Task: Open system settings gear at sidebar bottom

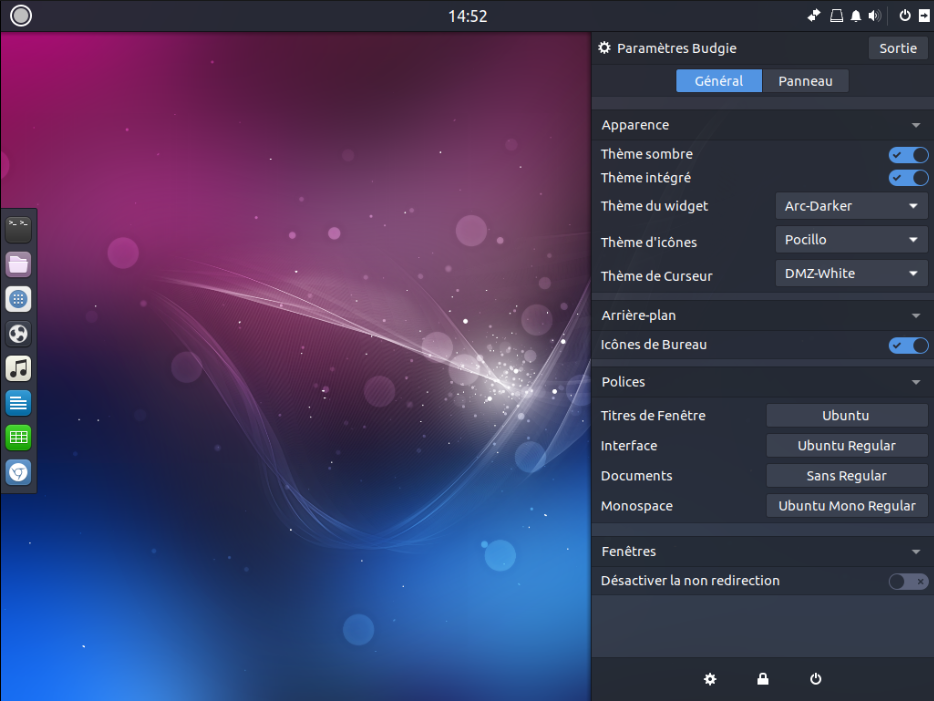Action: pos(710,679)
